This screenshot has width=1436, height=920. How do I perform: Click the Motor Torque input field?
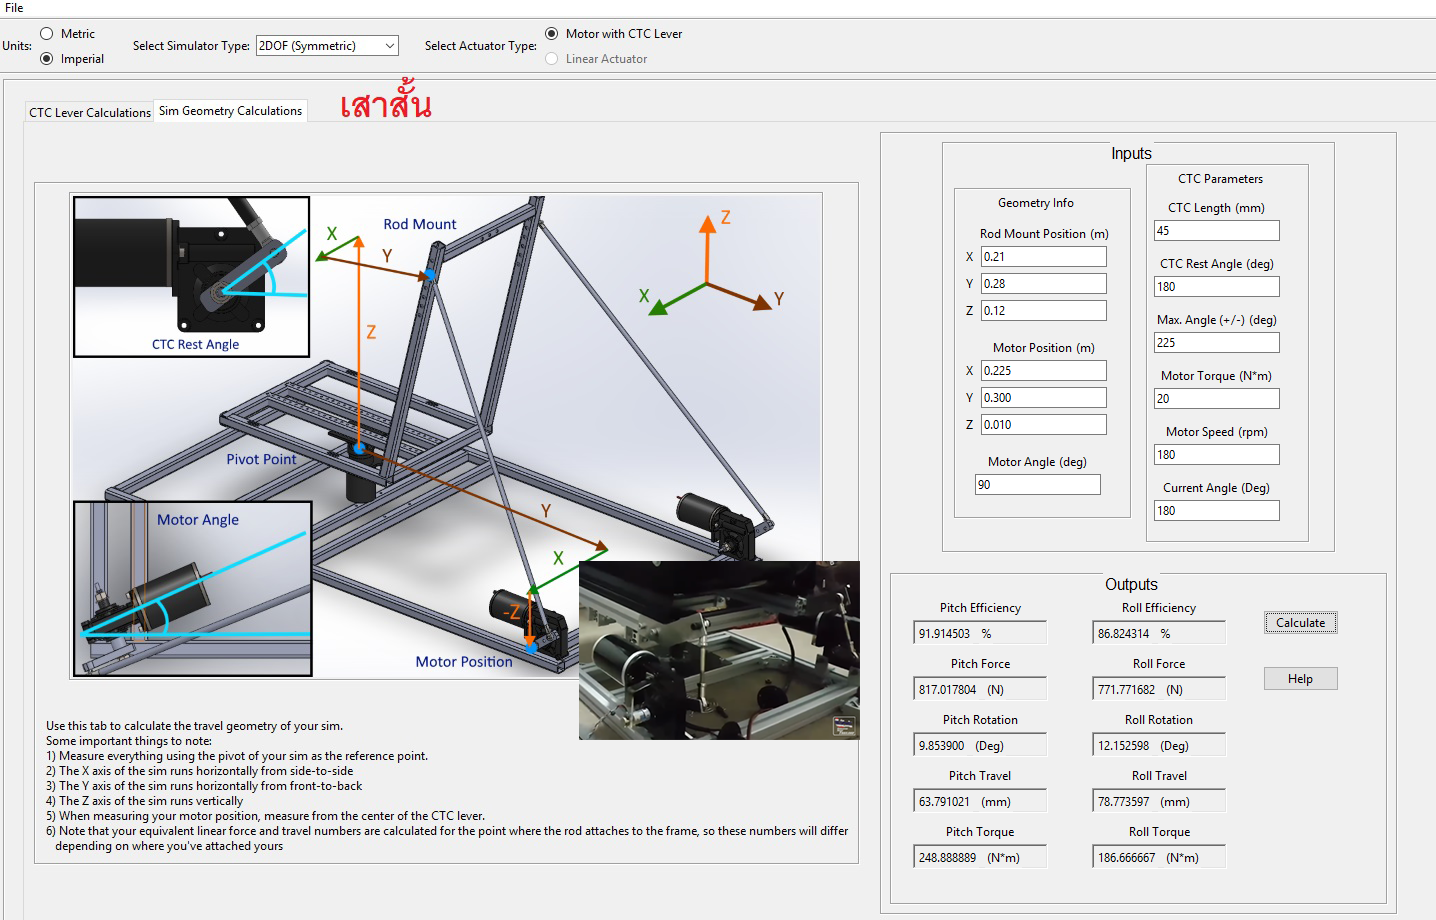[1216, 399]
